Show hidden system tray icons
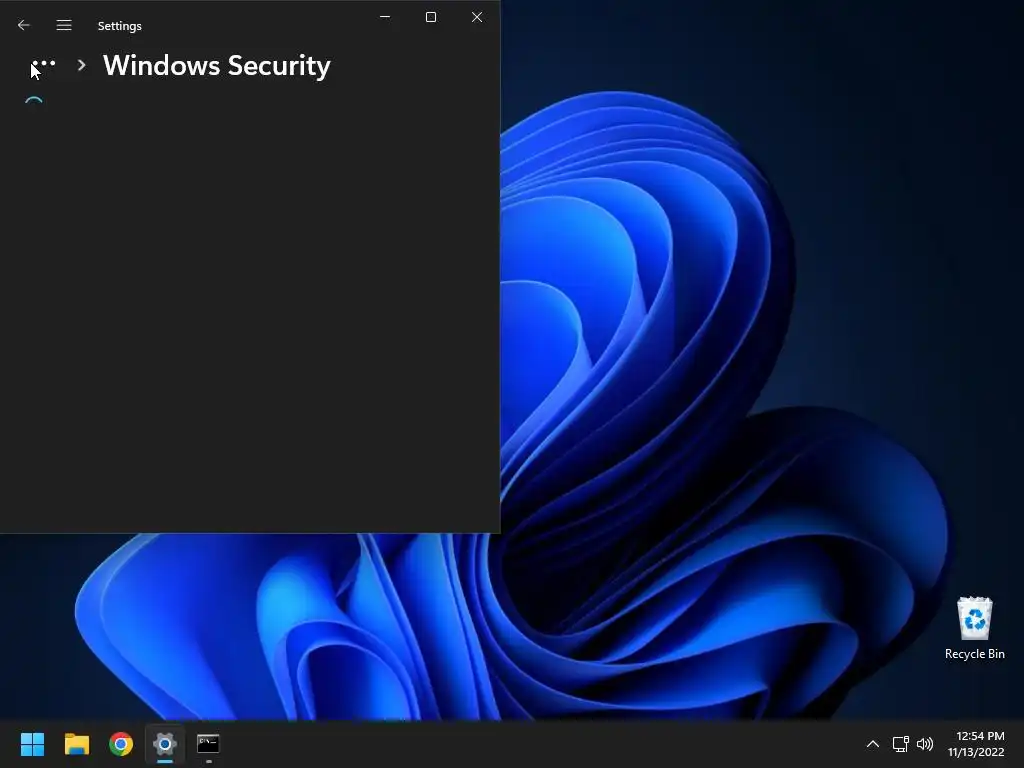The width and height of the screenshot is (1024, 768). [x=872, y=744]
